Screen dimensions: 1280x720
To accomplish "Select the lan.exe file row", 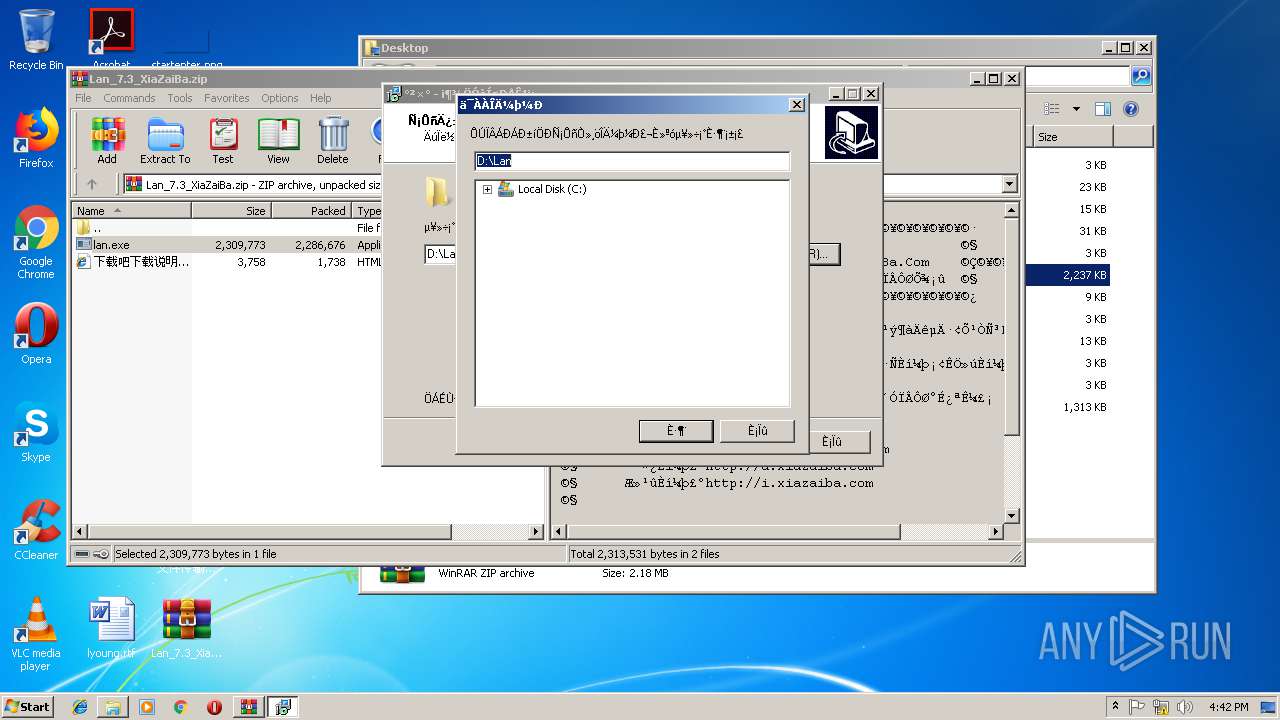I will click(x=227, y=245).
